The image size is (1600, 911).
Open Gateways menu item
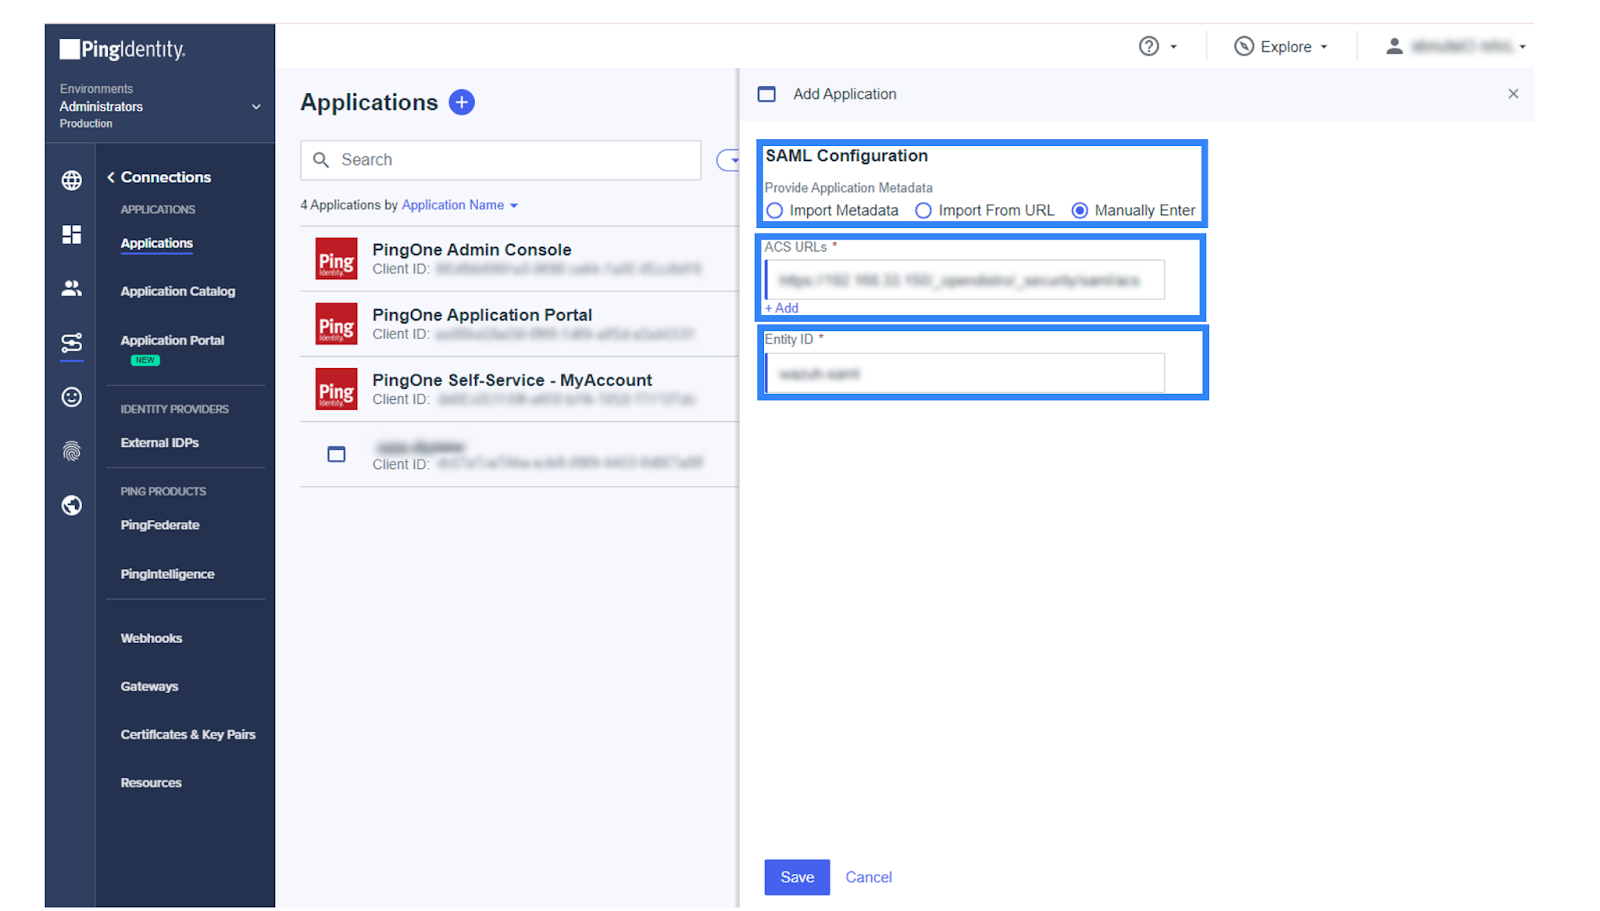coord(150,686)
